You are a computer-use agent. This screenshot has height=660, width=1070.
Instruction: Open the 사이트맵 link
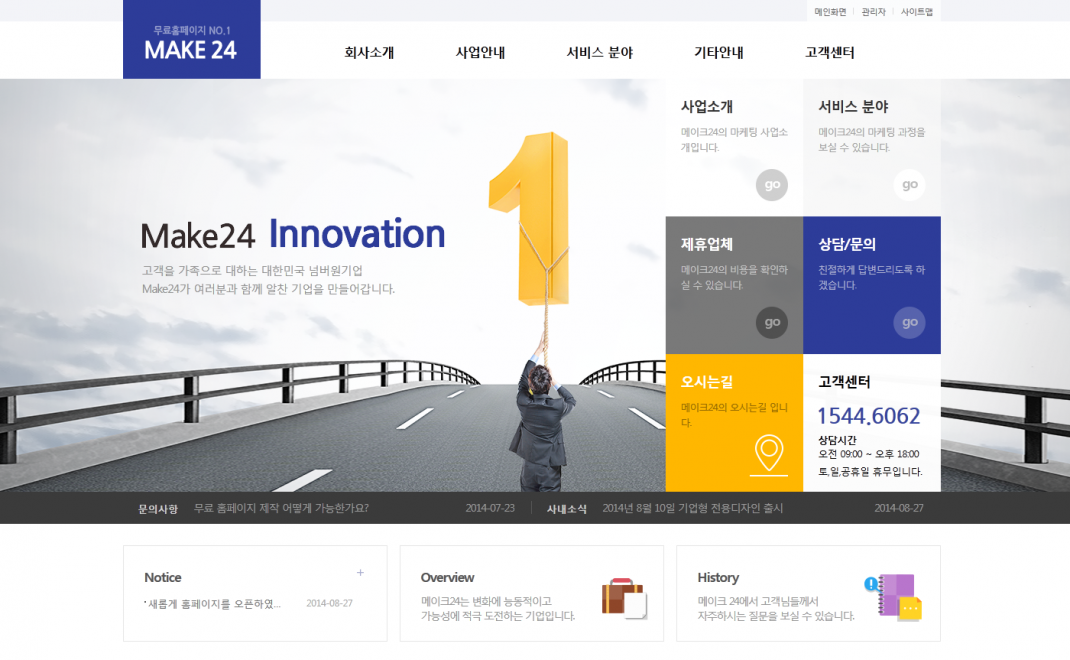916,12
